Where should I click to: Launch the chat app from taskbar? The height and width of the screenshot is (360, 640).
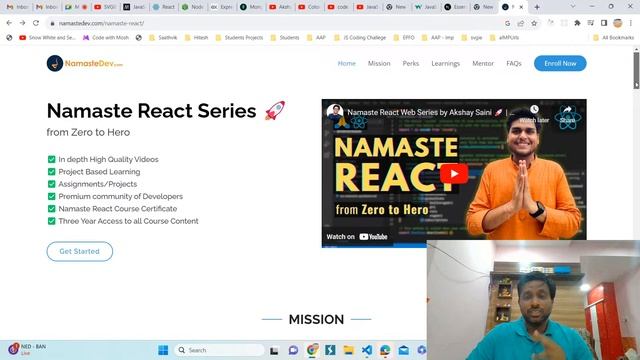(x=293, y=350)
